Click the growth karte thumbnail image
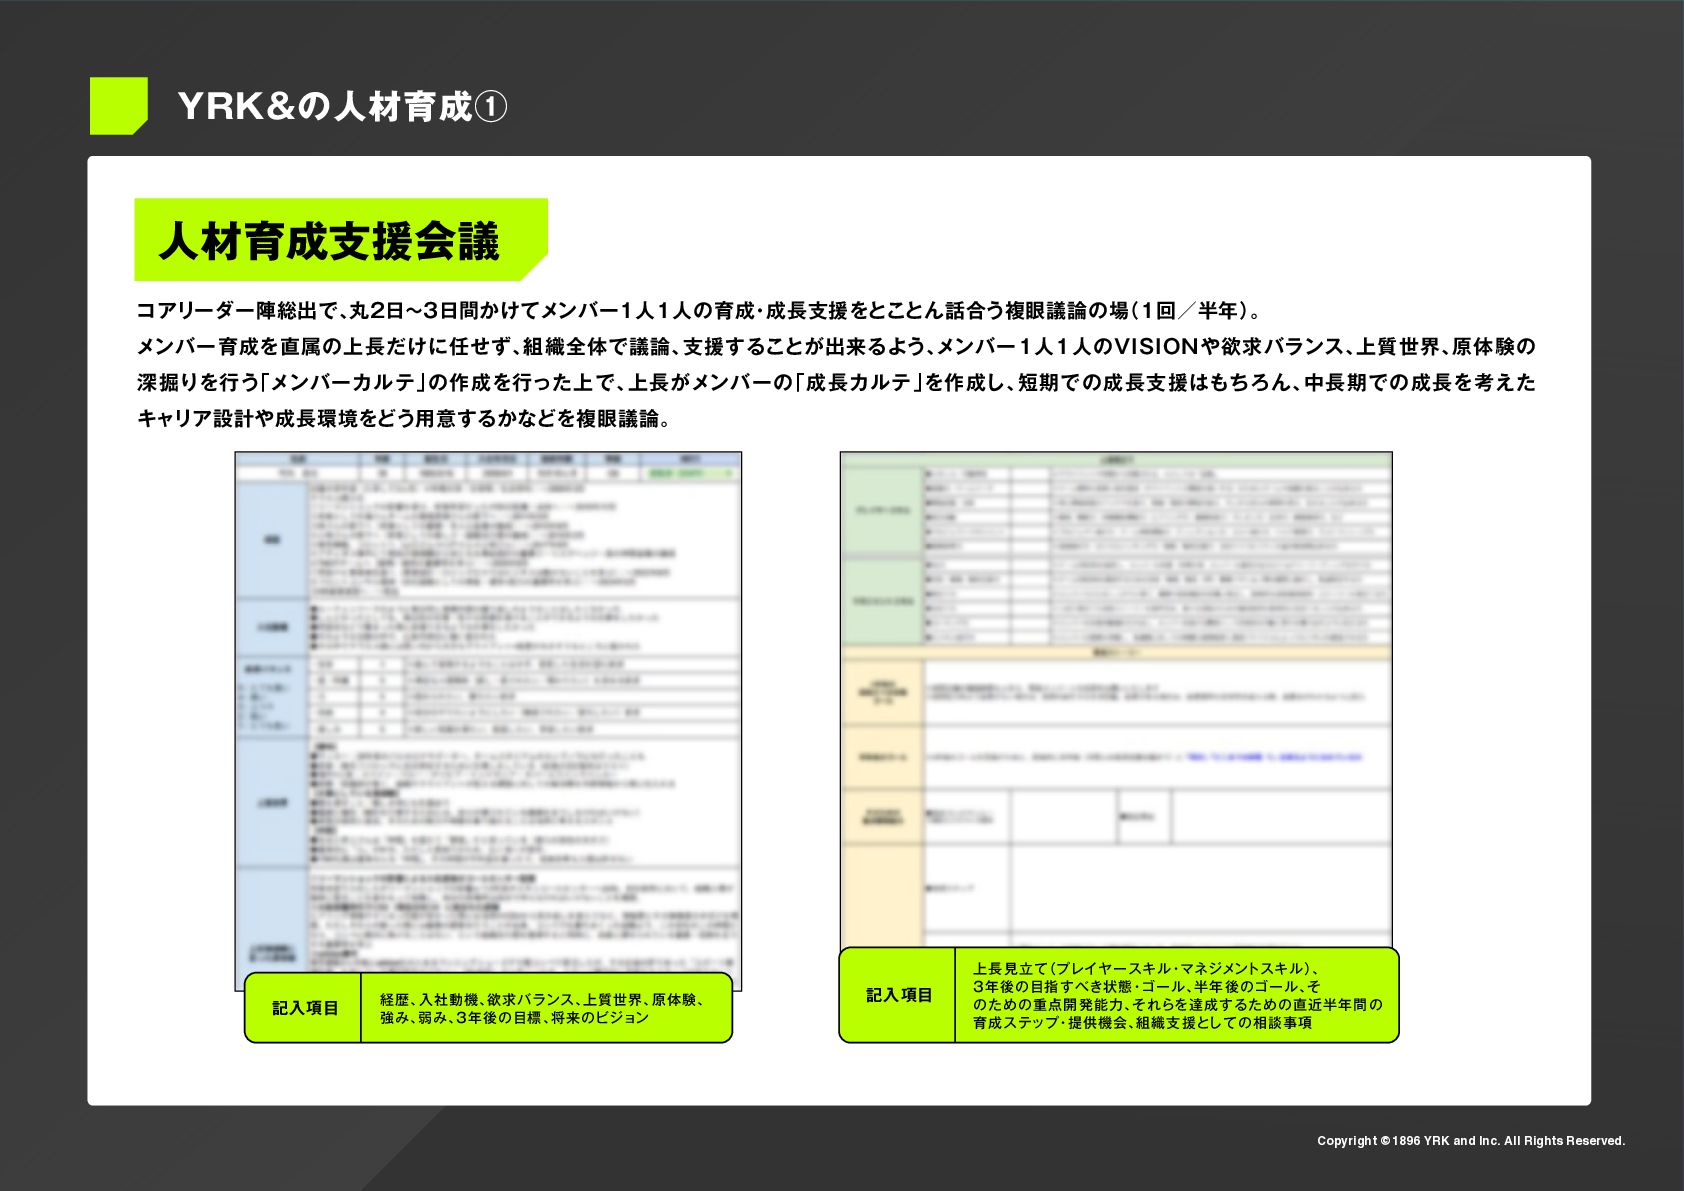 (1116, 700)
